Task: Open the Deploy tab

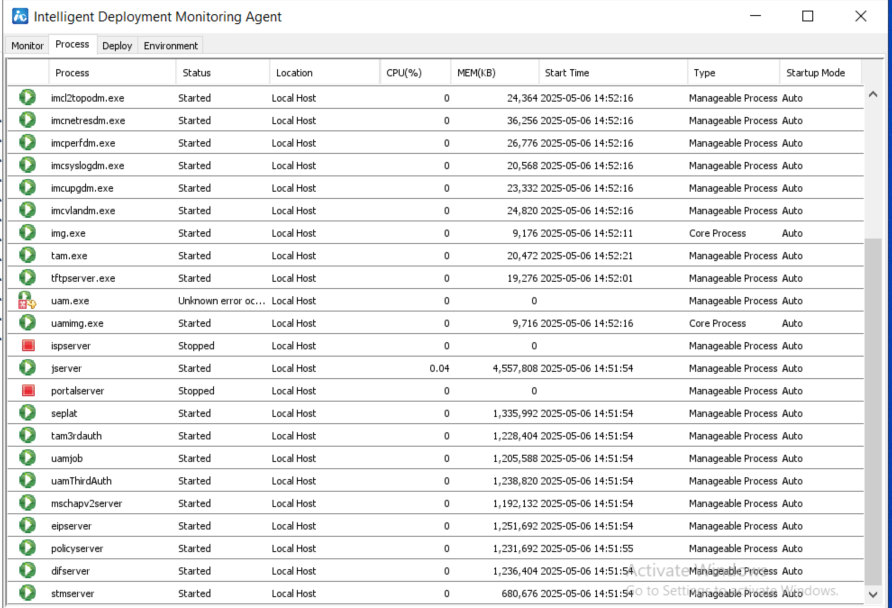Action: coord(117,46)
